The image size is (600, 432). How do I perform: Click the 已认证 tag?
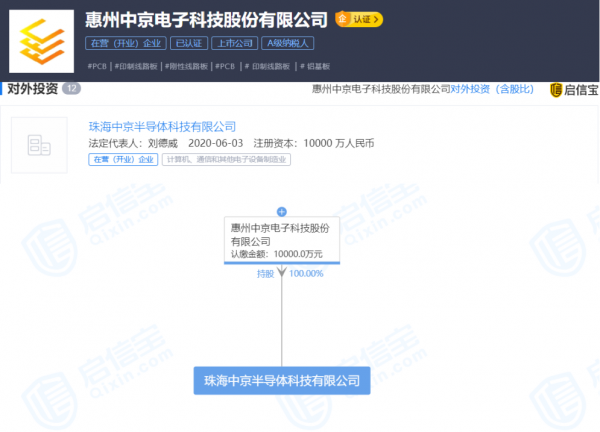coord(189,43)
